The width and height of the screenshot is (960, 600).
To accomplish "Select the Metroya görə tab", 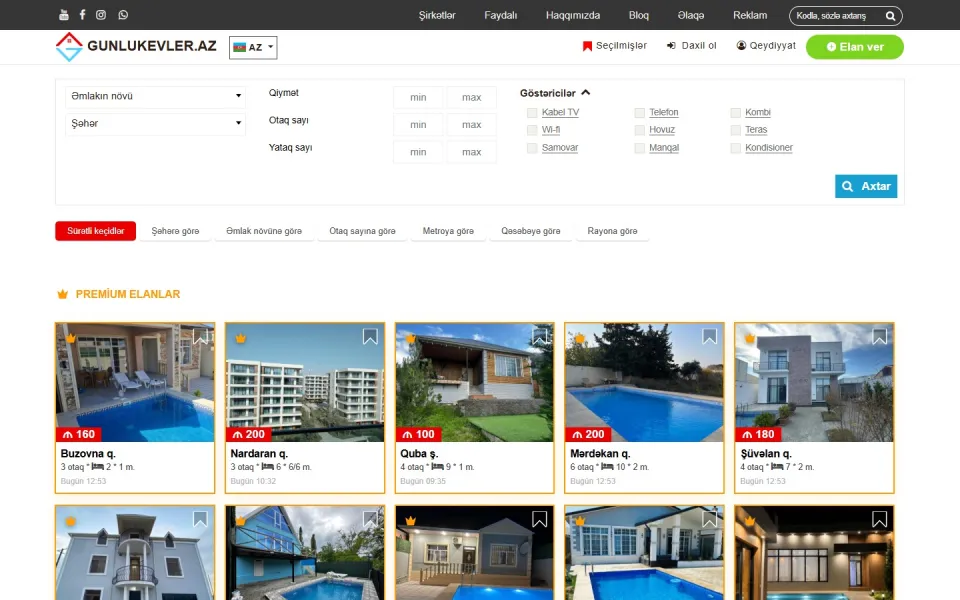I will (x=448, y=231).
